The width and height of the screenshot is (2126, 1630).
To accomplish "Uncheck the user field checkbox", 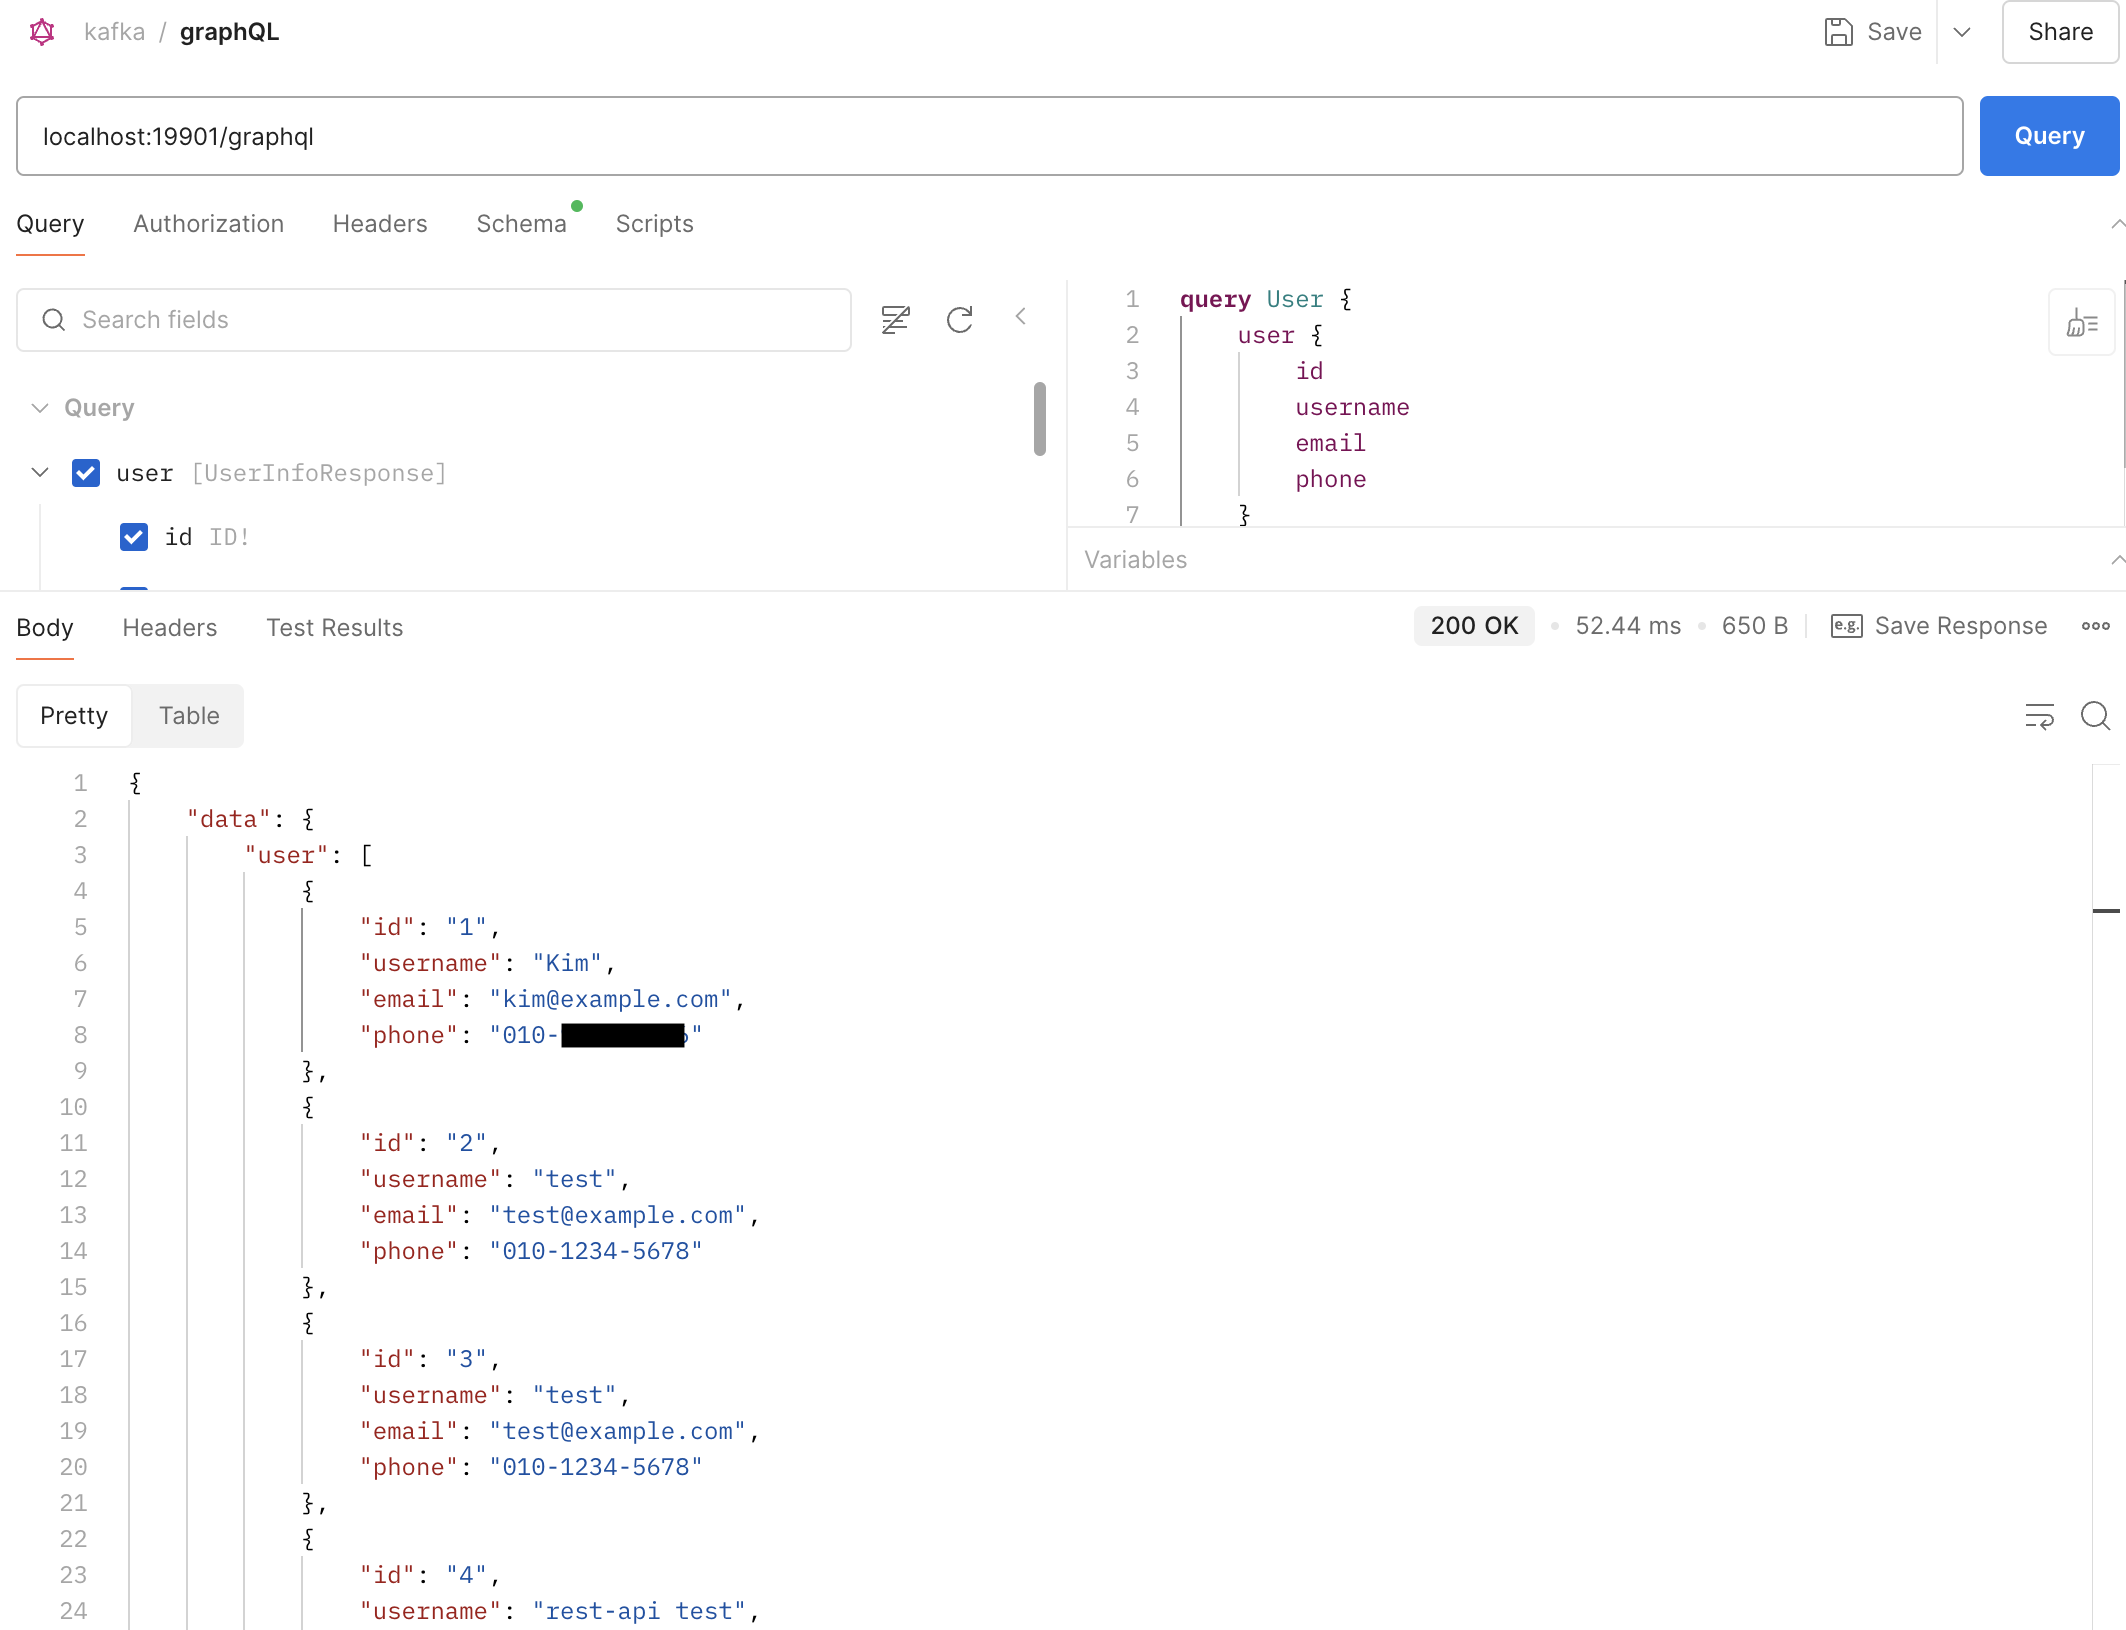I will coord(86,473).
